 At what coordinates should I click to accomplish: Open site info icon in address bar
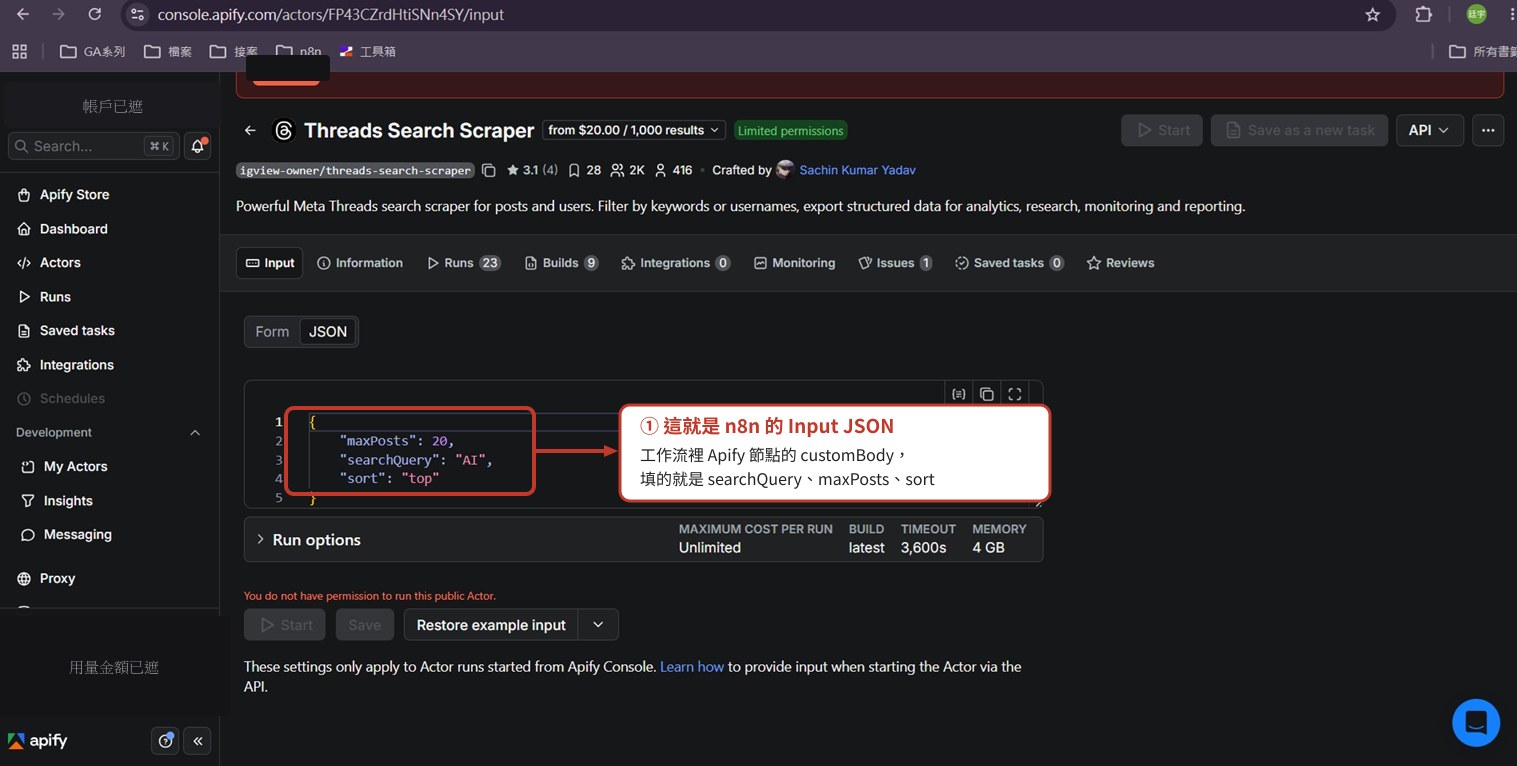[x=138, y=15]
